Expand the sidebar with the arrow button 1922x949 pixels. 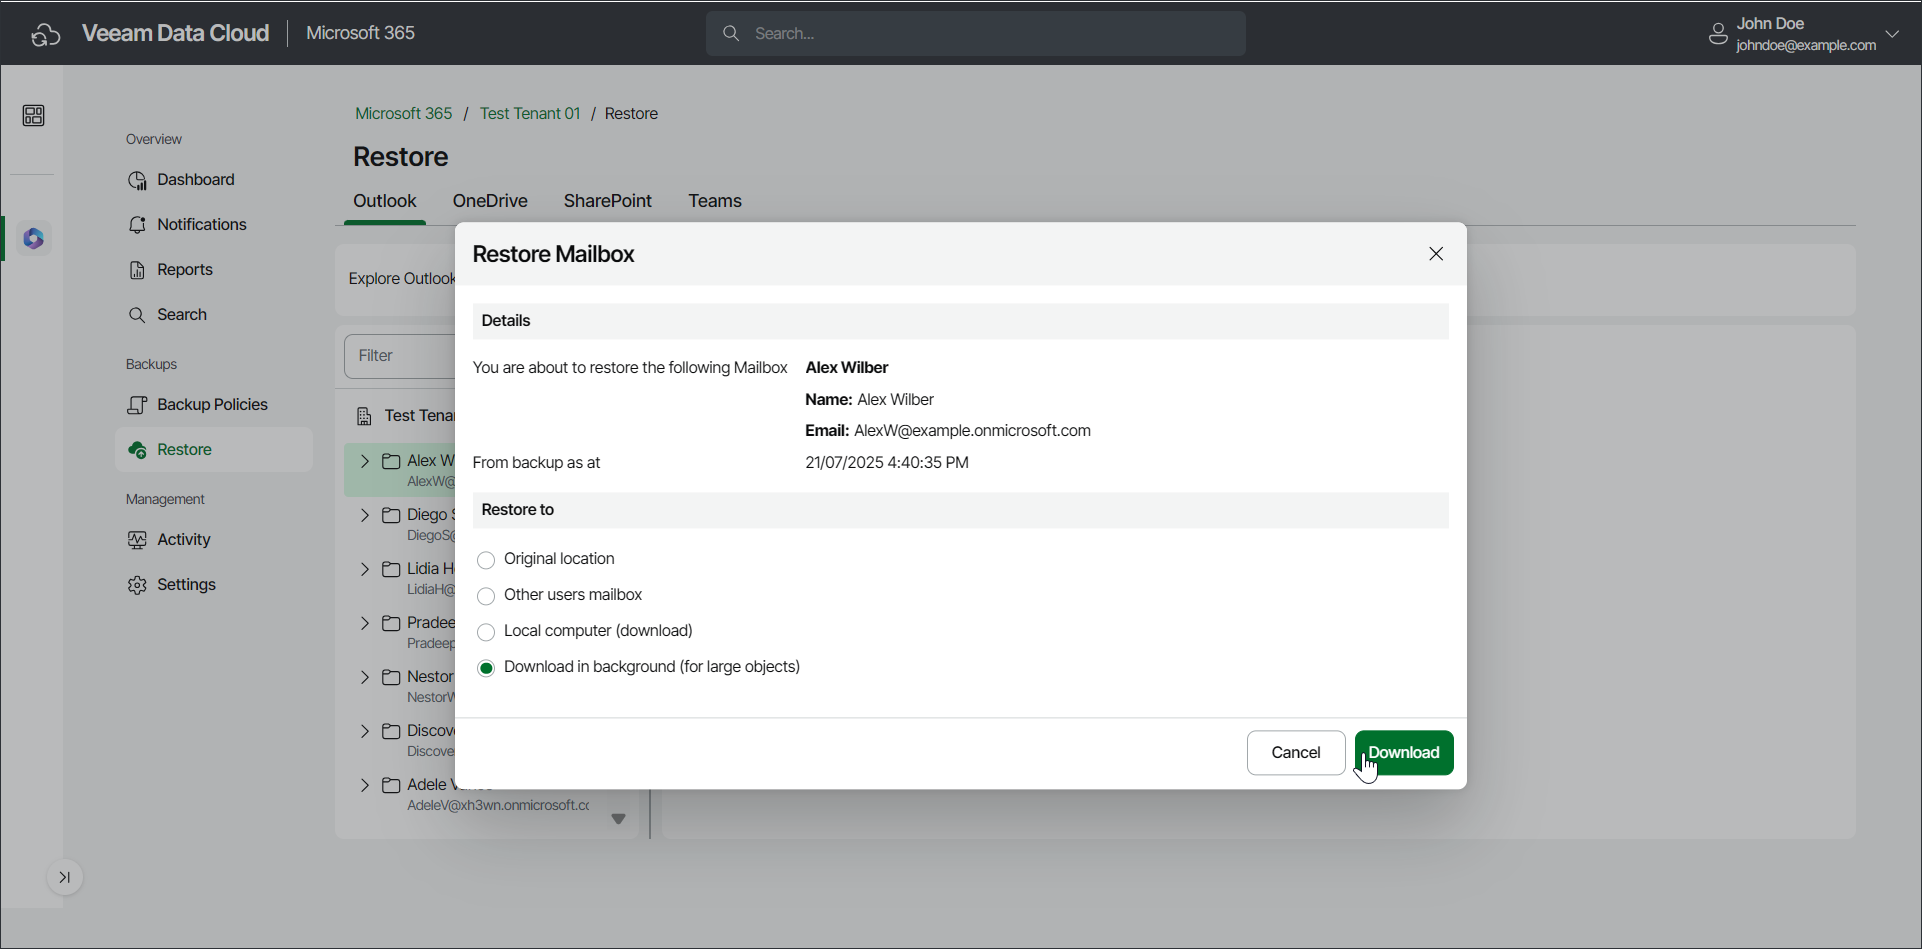coord(65,878)
